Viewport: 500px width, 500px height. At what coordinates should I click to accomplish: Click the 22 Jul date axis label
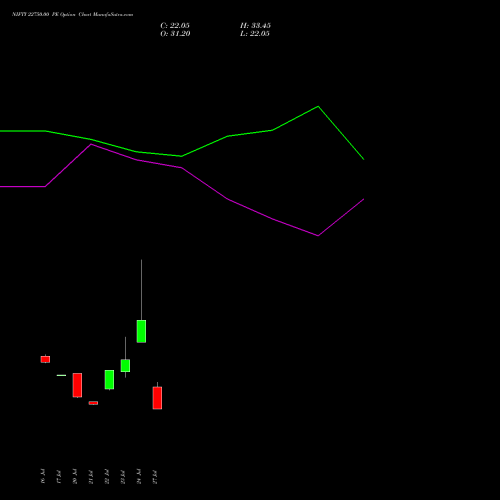tap(107, 476)
